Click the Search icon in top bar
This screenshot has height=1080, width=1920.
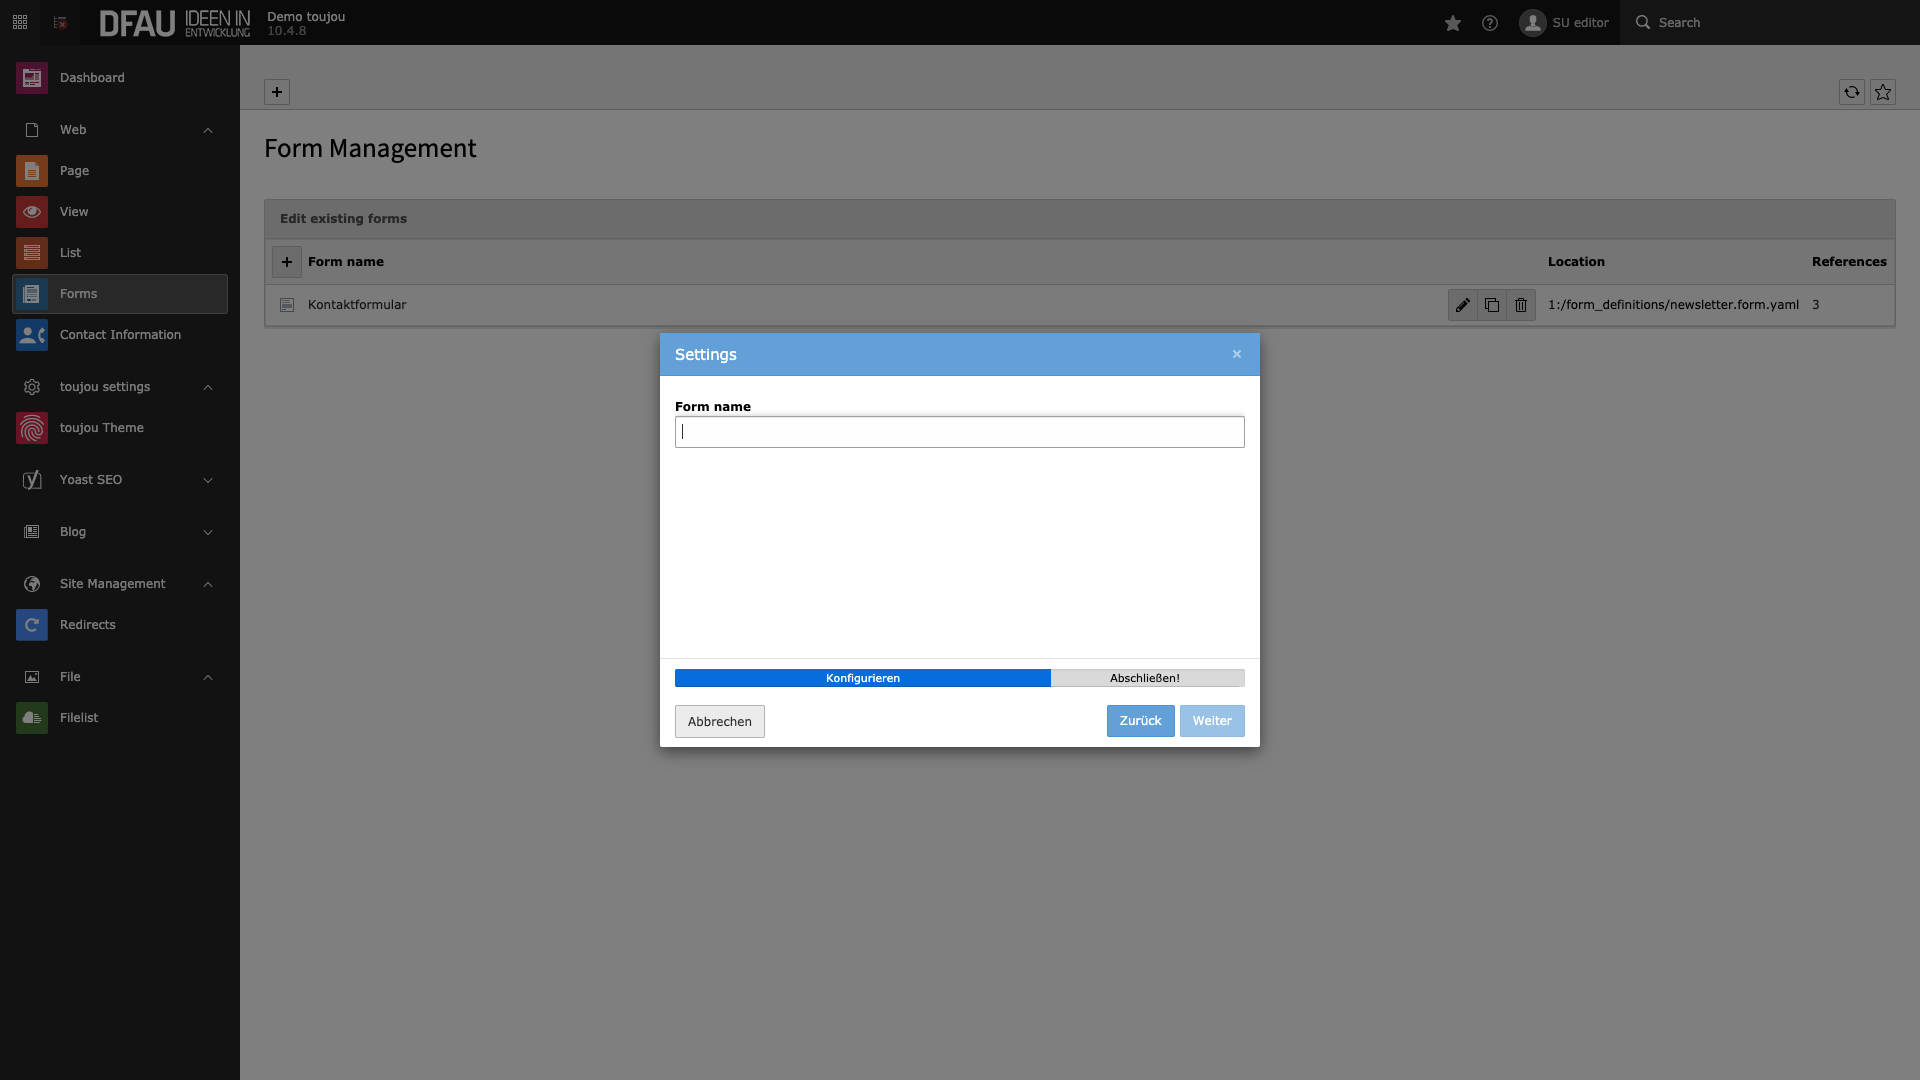(x=1645, y=22)
